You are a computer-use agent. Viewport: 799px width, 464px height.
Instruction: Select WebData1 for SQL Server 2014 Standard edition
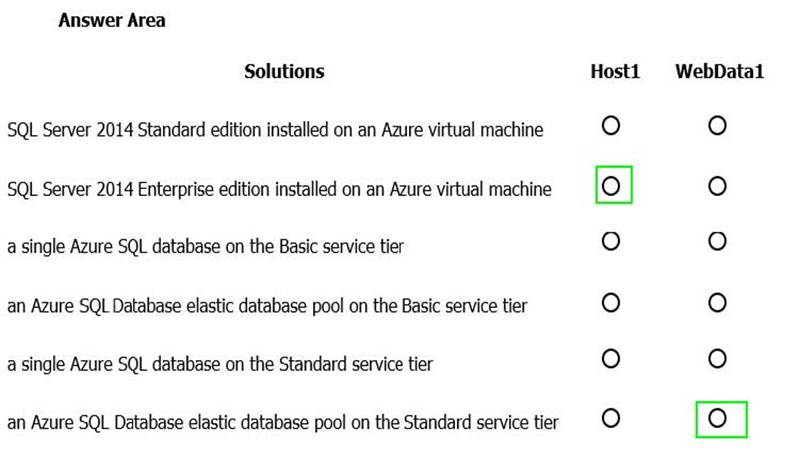tap(716, 126)
